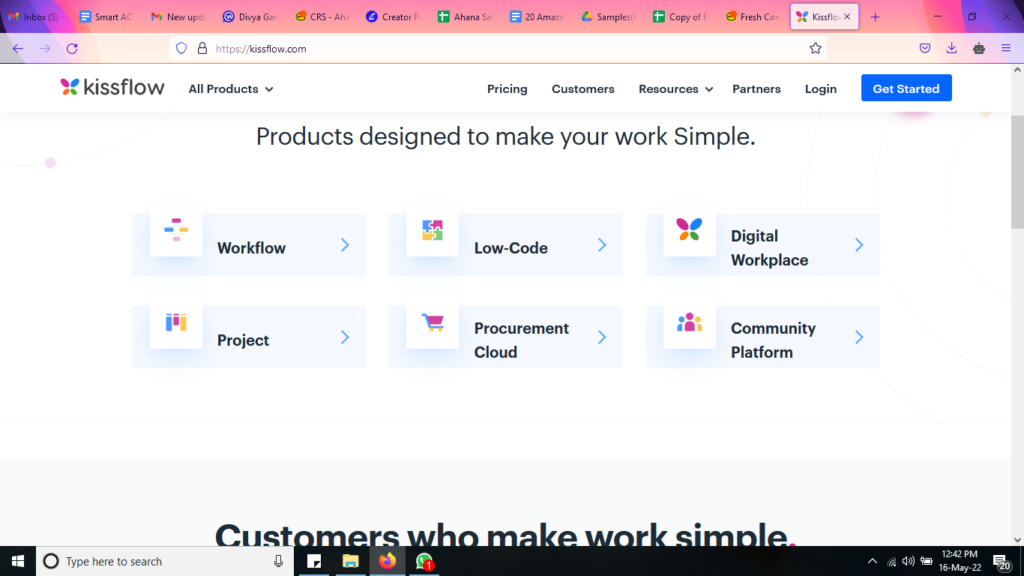The image size is (1024, 576).
Task: Go to the Kissflow logo home link
Action: coord(112,88)
